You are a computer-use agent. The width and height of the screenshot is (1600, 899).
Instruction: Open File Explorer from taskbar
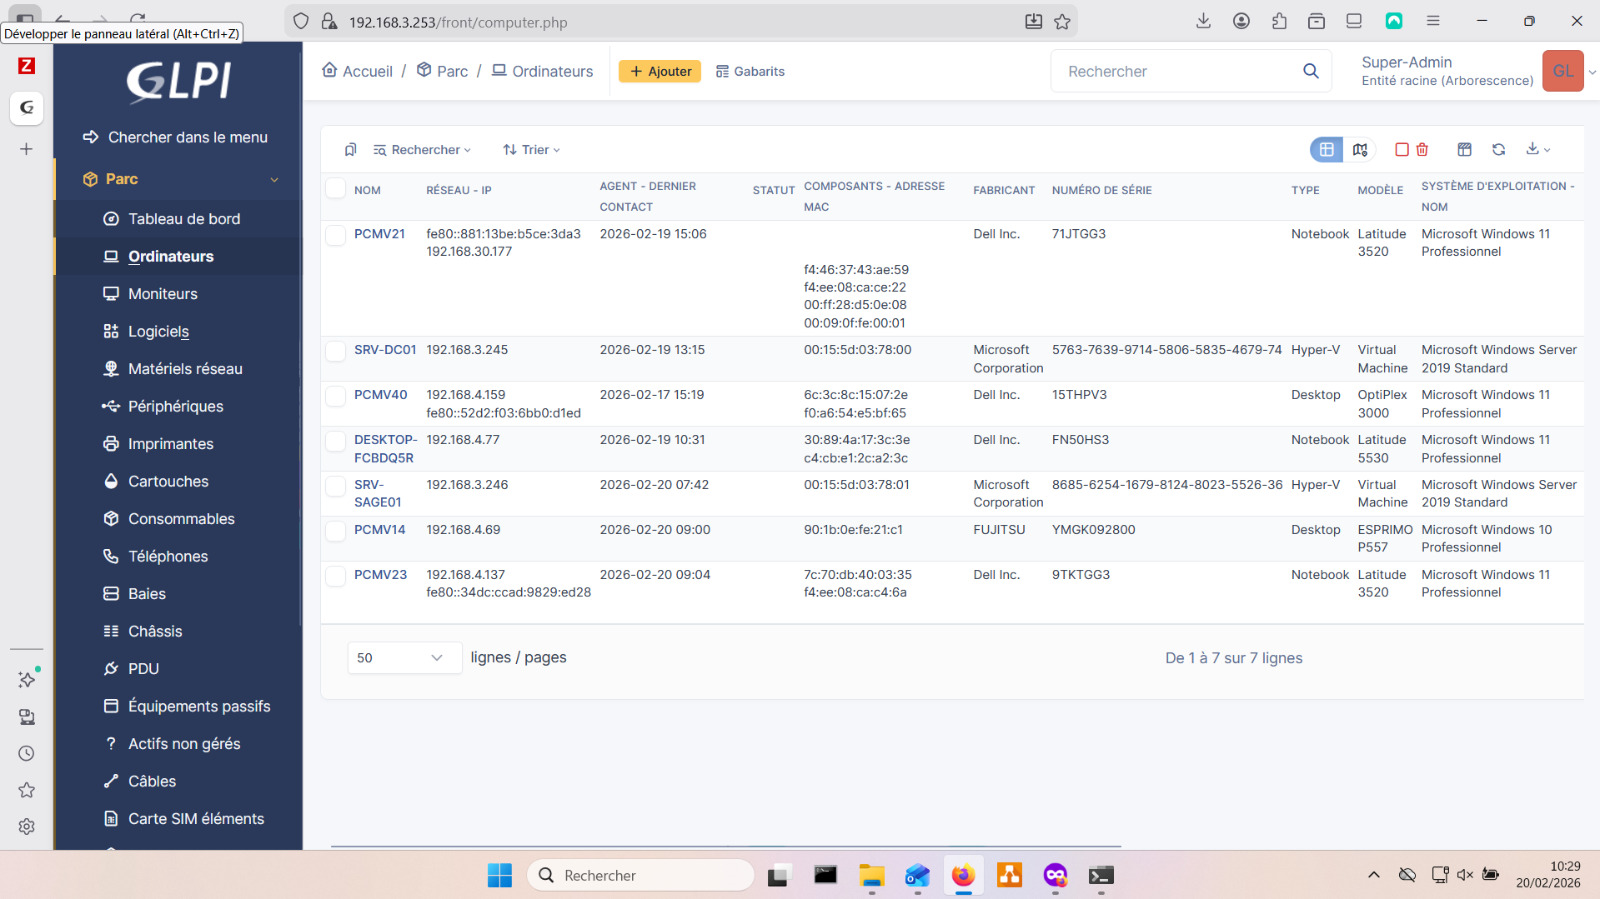(871, 875)
